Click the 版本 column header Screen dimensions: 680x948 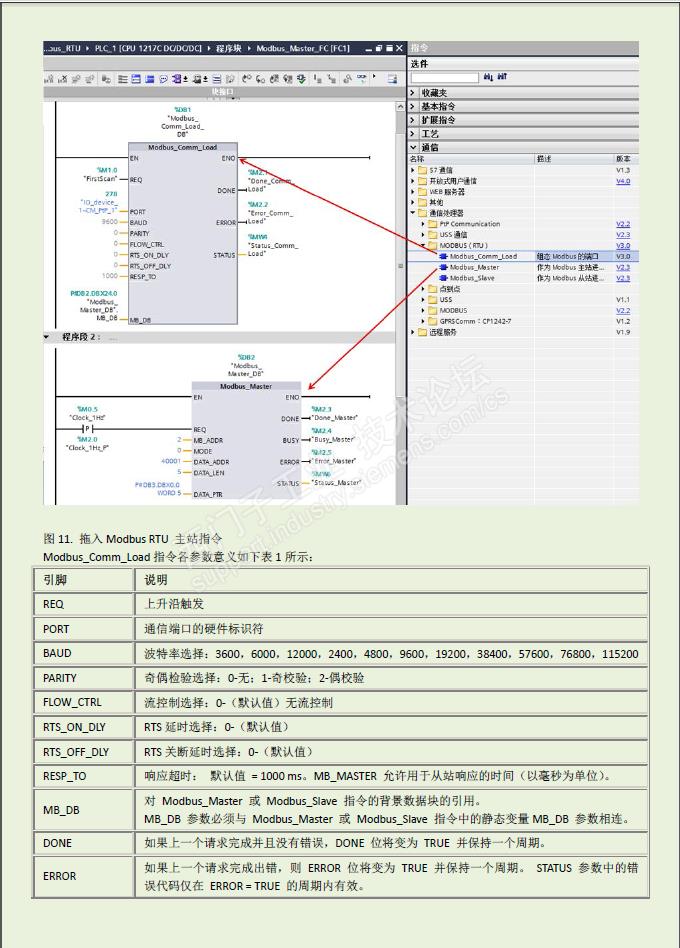623,158
